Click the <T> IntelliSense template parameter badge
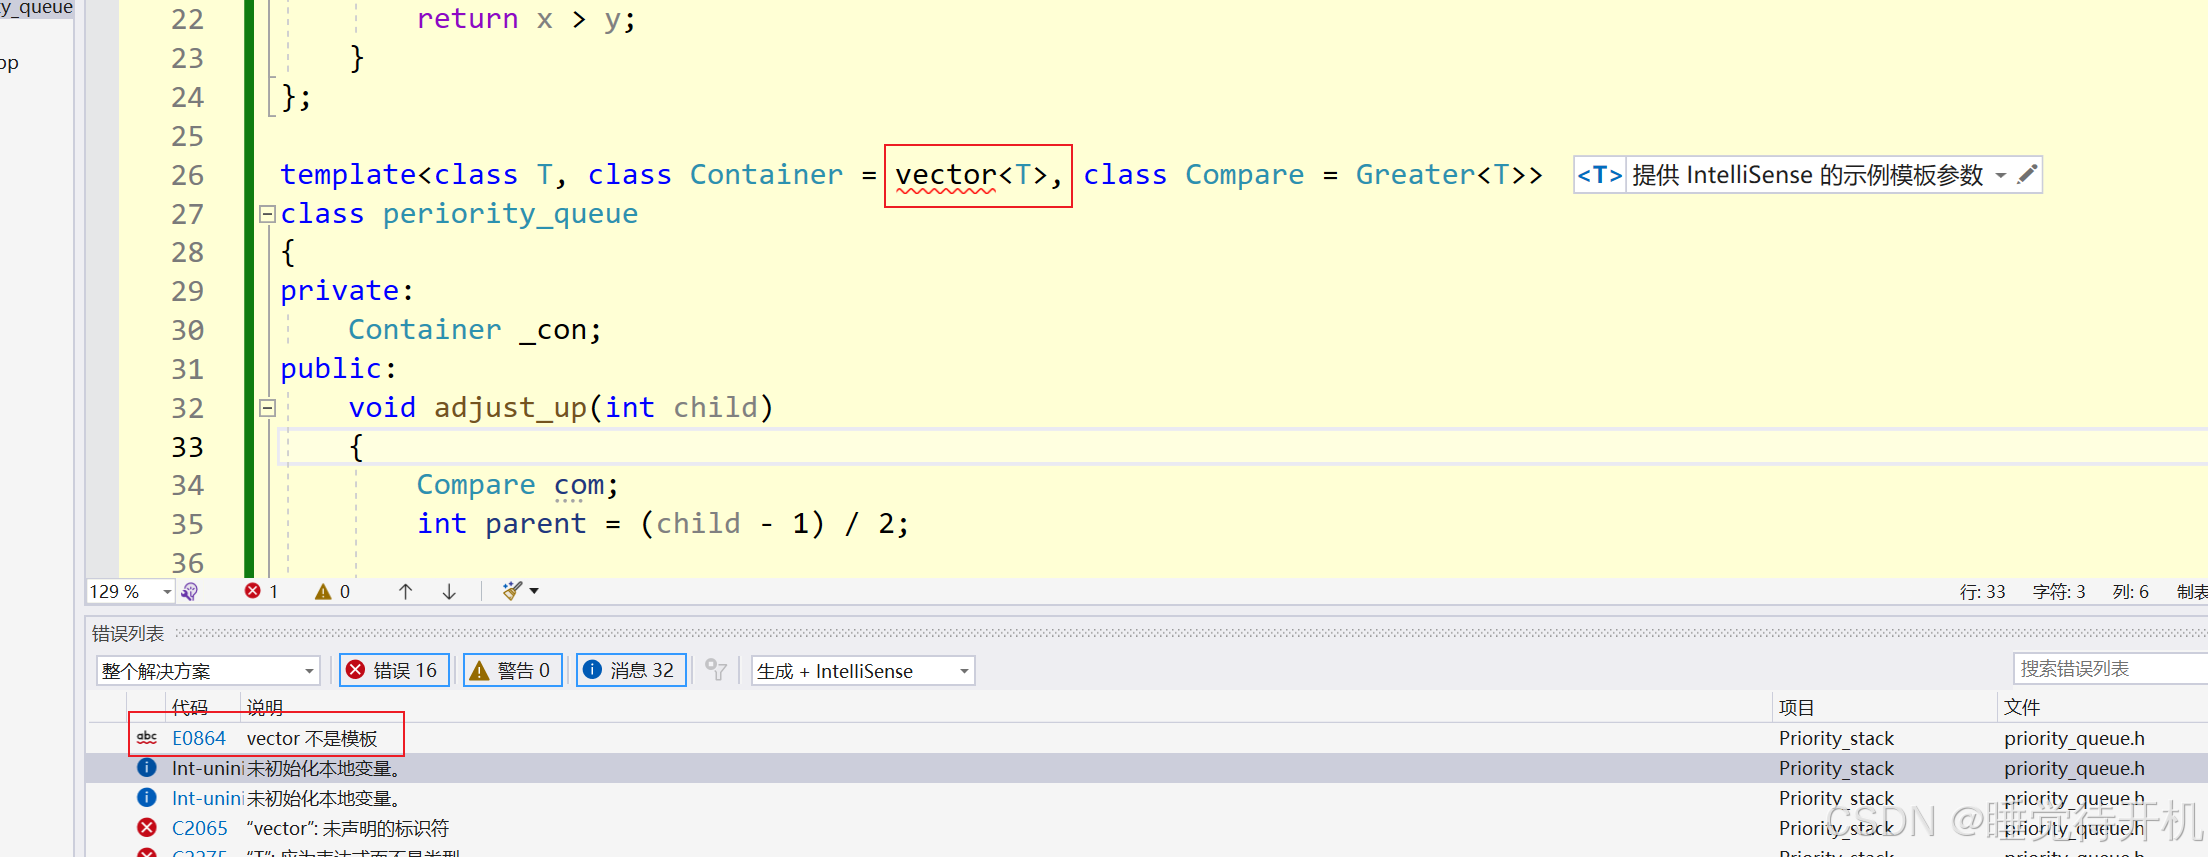 coord(1600,175)
